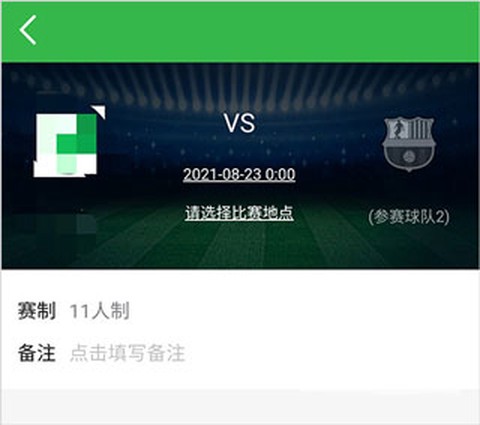Change the match date 2021-08-23 0:00
This screenshot has width=480, height=425.
coord(239,174)
